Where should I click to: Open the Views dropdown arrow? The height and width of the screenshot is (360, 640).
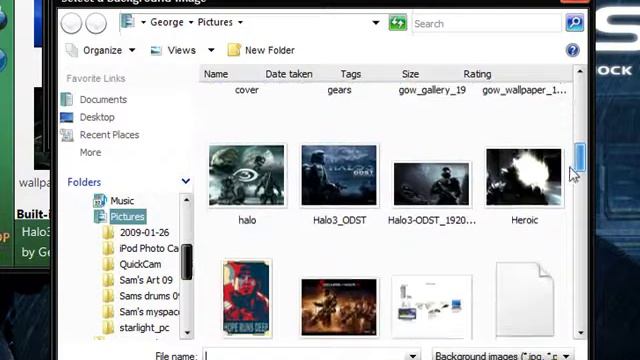[211, 50]
